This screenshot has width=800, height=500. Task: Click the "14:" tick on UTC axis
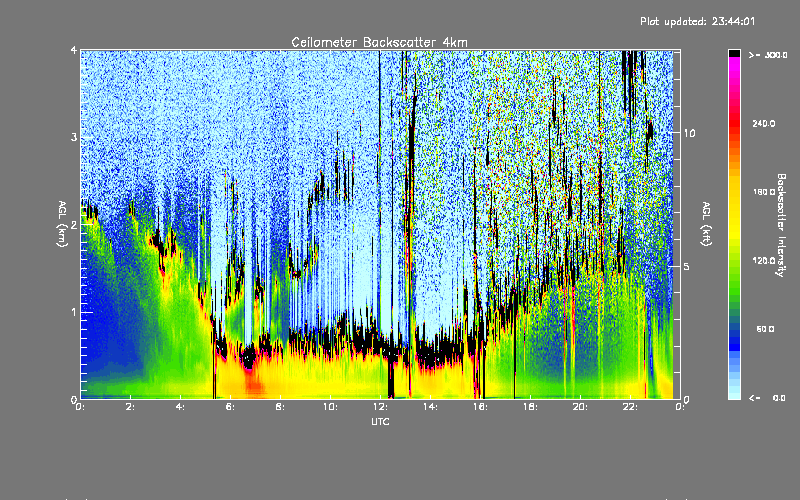430,407
